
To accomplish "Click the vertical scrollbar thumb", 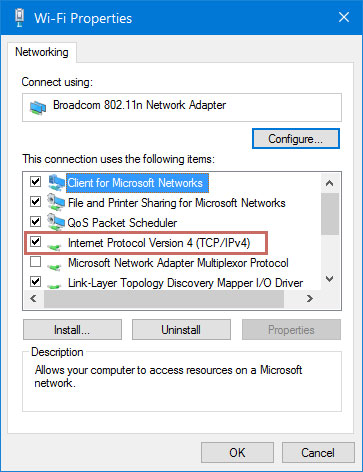I will coord(330,214).
